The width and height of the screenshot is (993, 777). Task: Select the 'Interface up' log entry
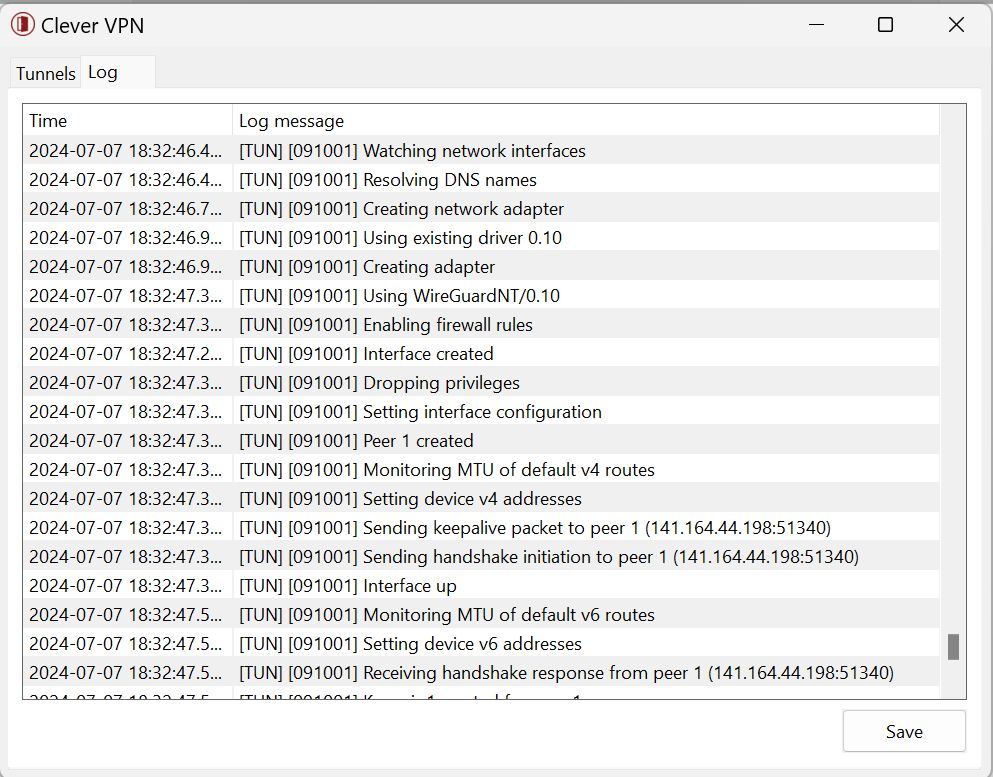tap(481, 586)
